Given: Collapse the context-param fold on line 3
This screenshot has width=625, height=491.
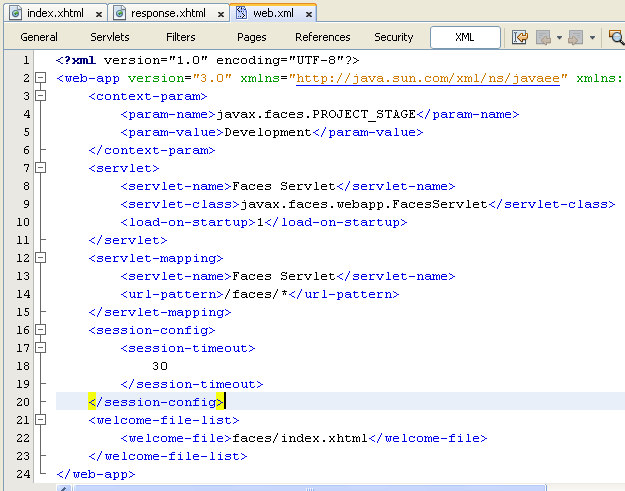Looking at the screenshot, I should (x=40, y=96).
